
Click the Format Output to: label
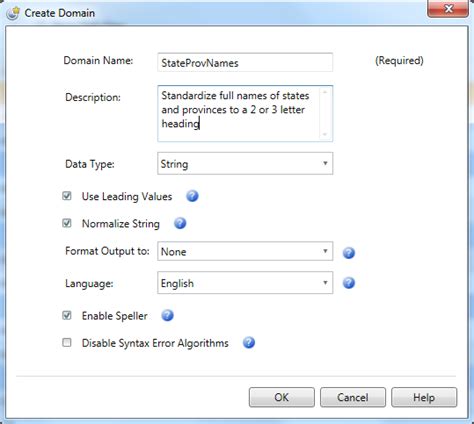pos(107,251)
